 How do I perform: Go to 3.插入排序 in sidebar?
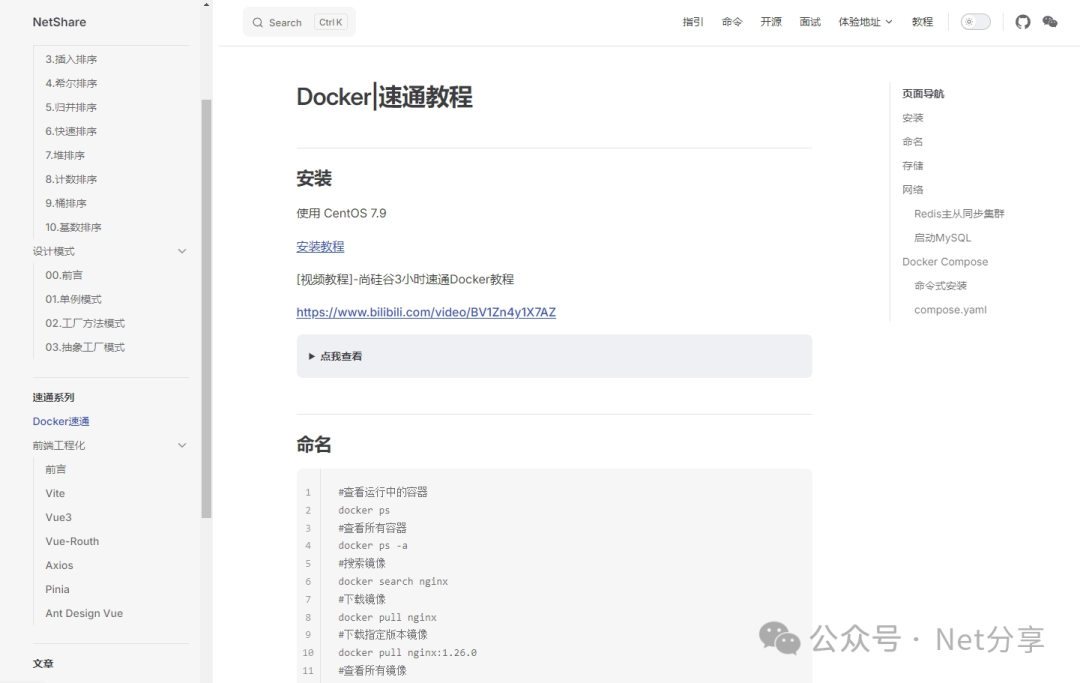point(71,59)
